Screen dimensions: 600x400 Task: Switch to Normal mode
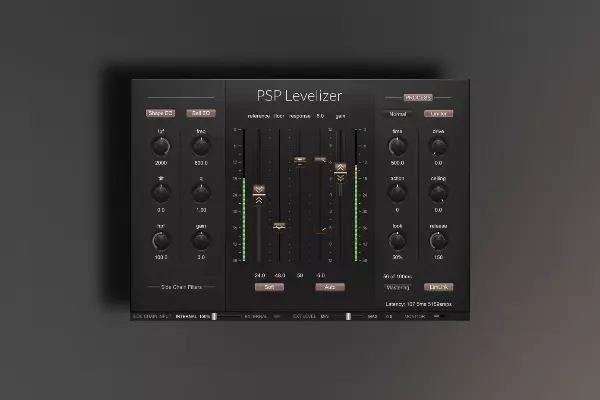(398, 114)
